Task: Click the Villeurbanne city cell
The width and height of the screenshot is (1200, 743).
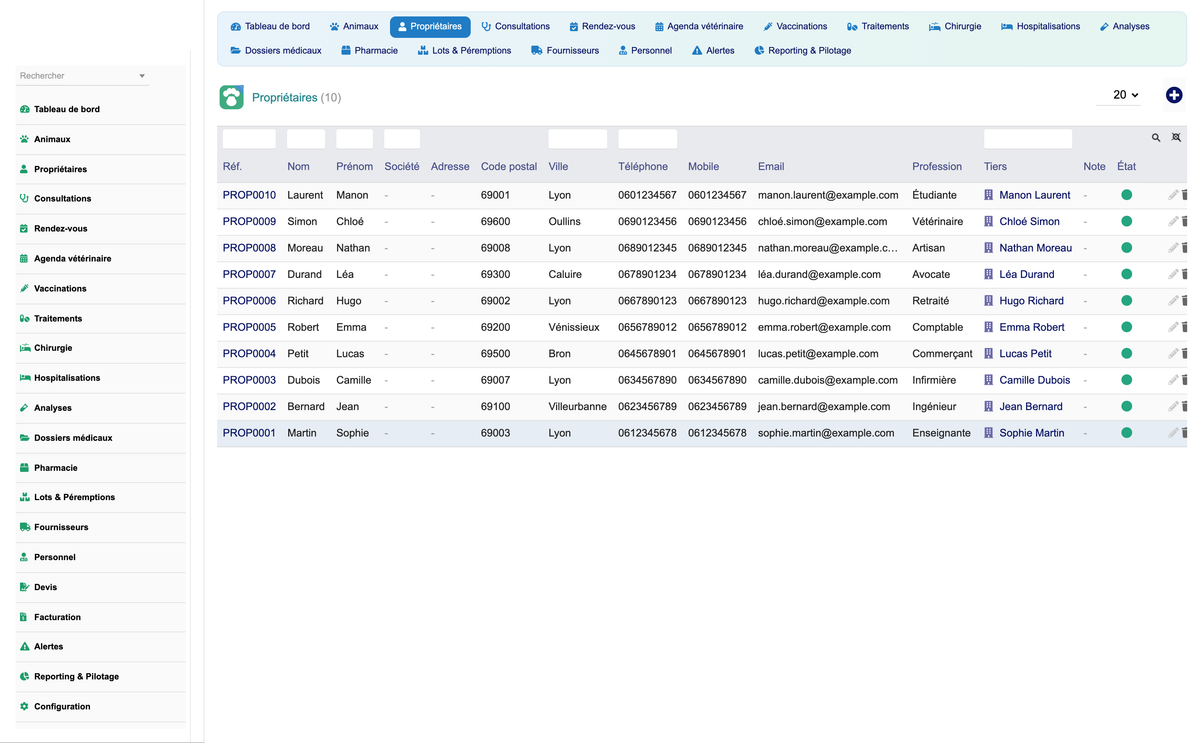Action: (x=577, y=407)
